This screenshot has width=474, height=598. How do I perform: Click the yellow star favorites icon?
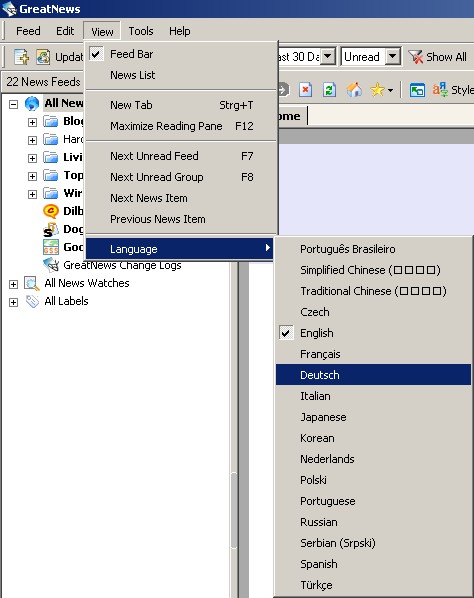pyautogui.click(x=377, y=90)
